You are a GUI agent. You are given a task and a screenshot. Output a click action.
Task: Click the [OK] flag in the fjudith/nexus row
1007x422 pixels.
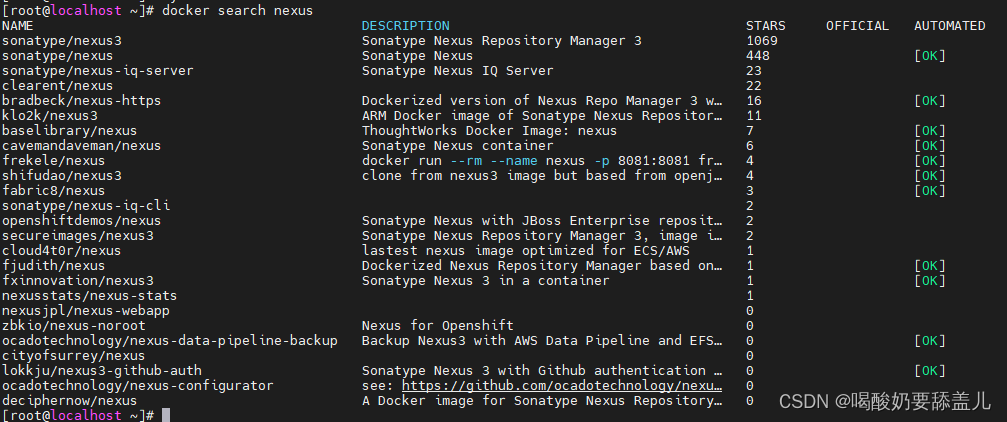[929, 265]
